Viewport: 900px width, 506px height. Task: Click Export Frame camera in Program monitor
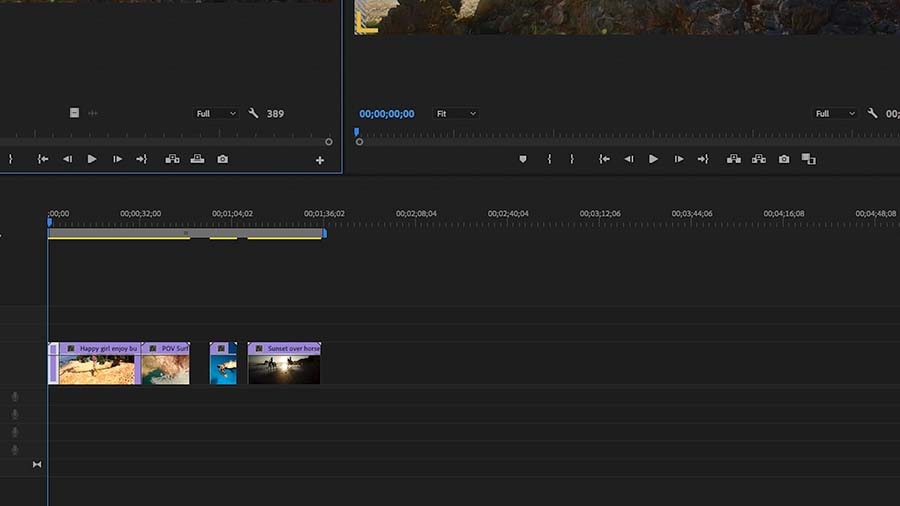[x=784, y=159]
